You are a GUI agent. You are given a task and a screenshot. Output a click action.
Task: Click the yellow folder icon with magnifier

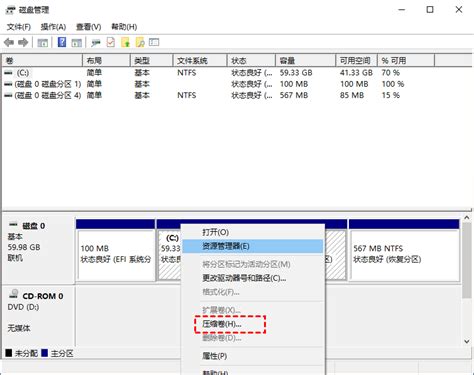[140, 42]
